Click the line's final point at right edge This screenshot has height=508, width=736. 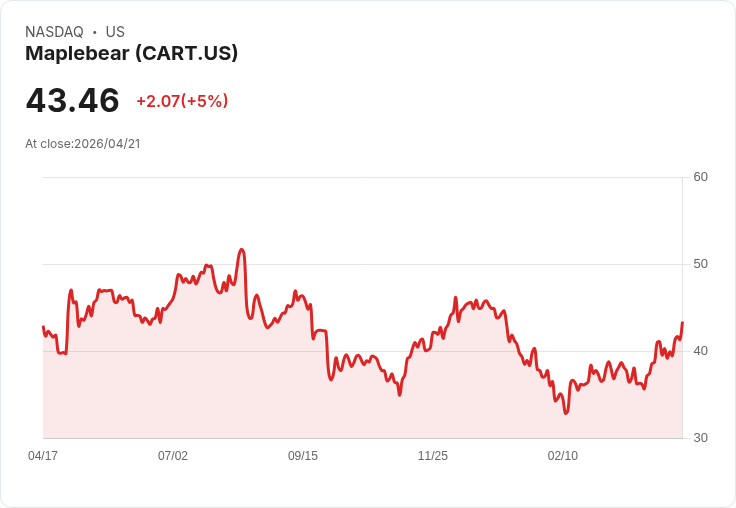pos(682,323)
